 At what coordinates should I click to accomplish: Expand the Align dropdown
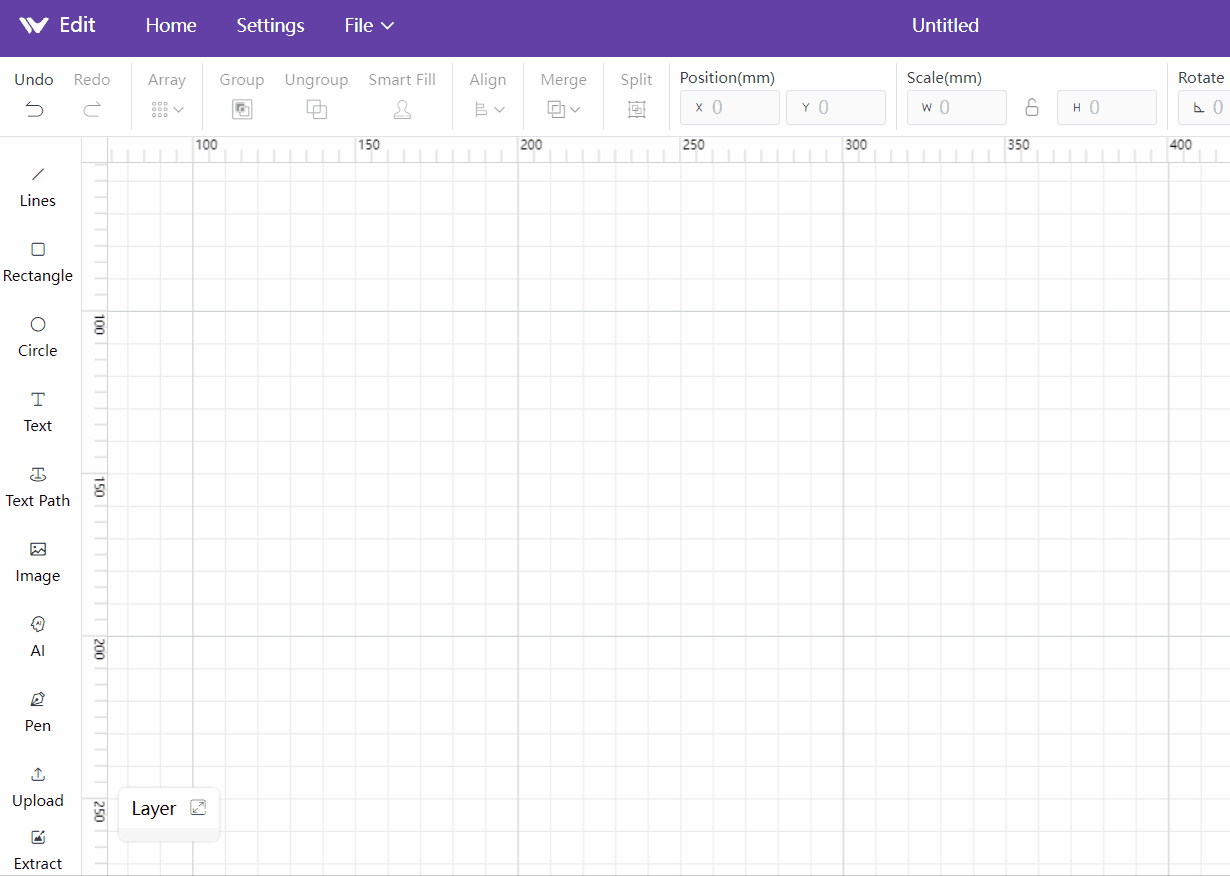[489, 109]
